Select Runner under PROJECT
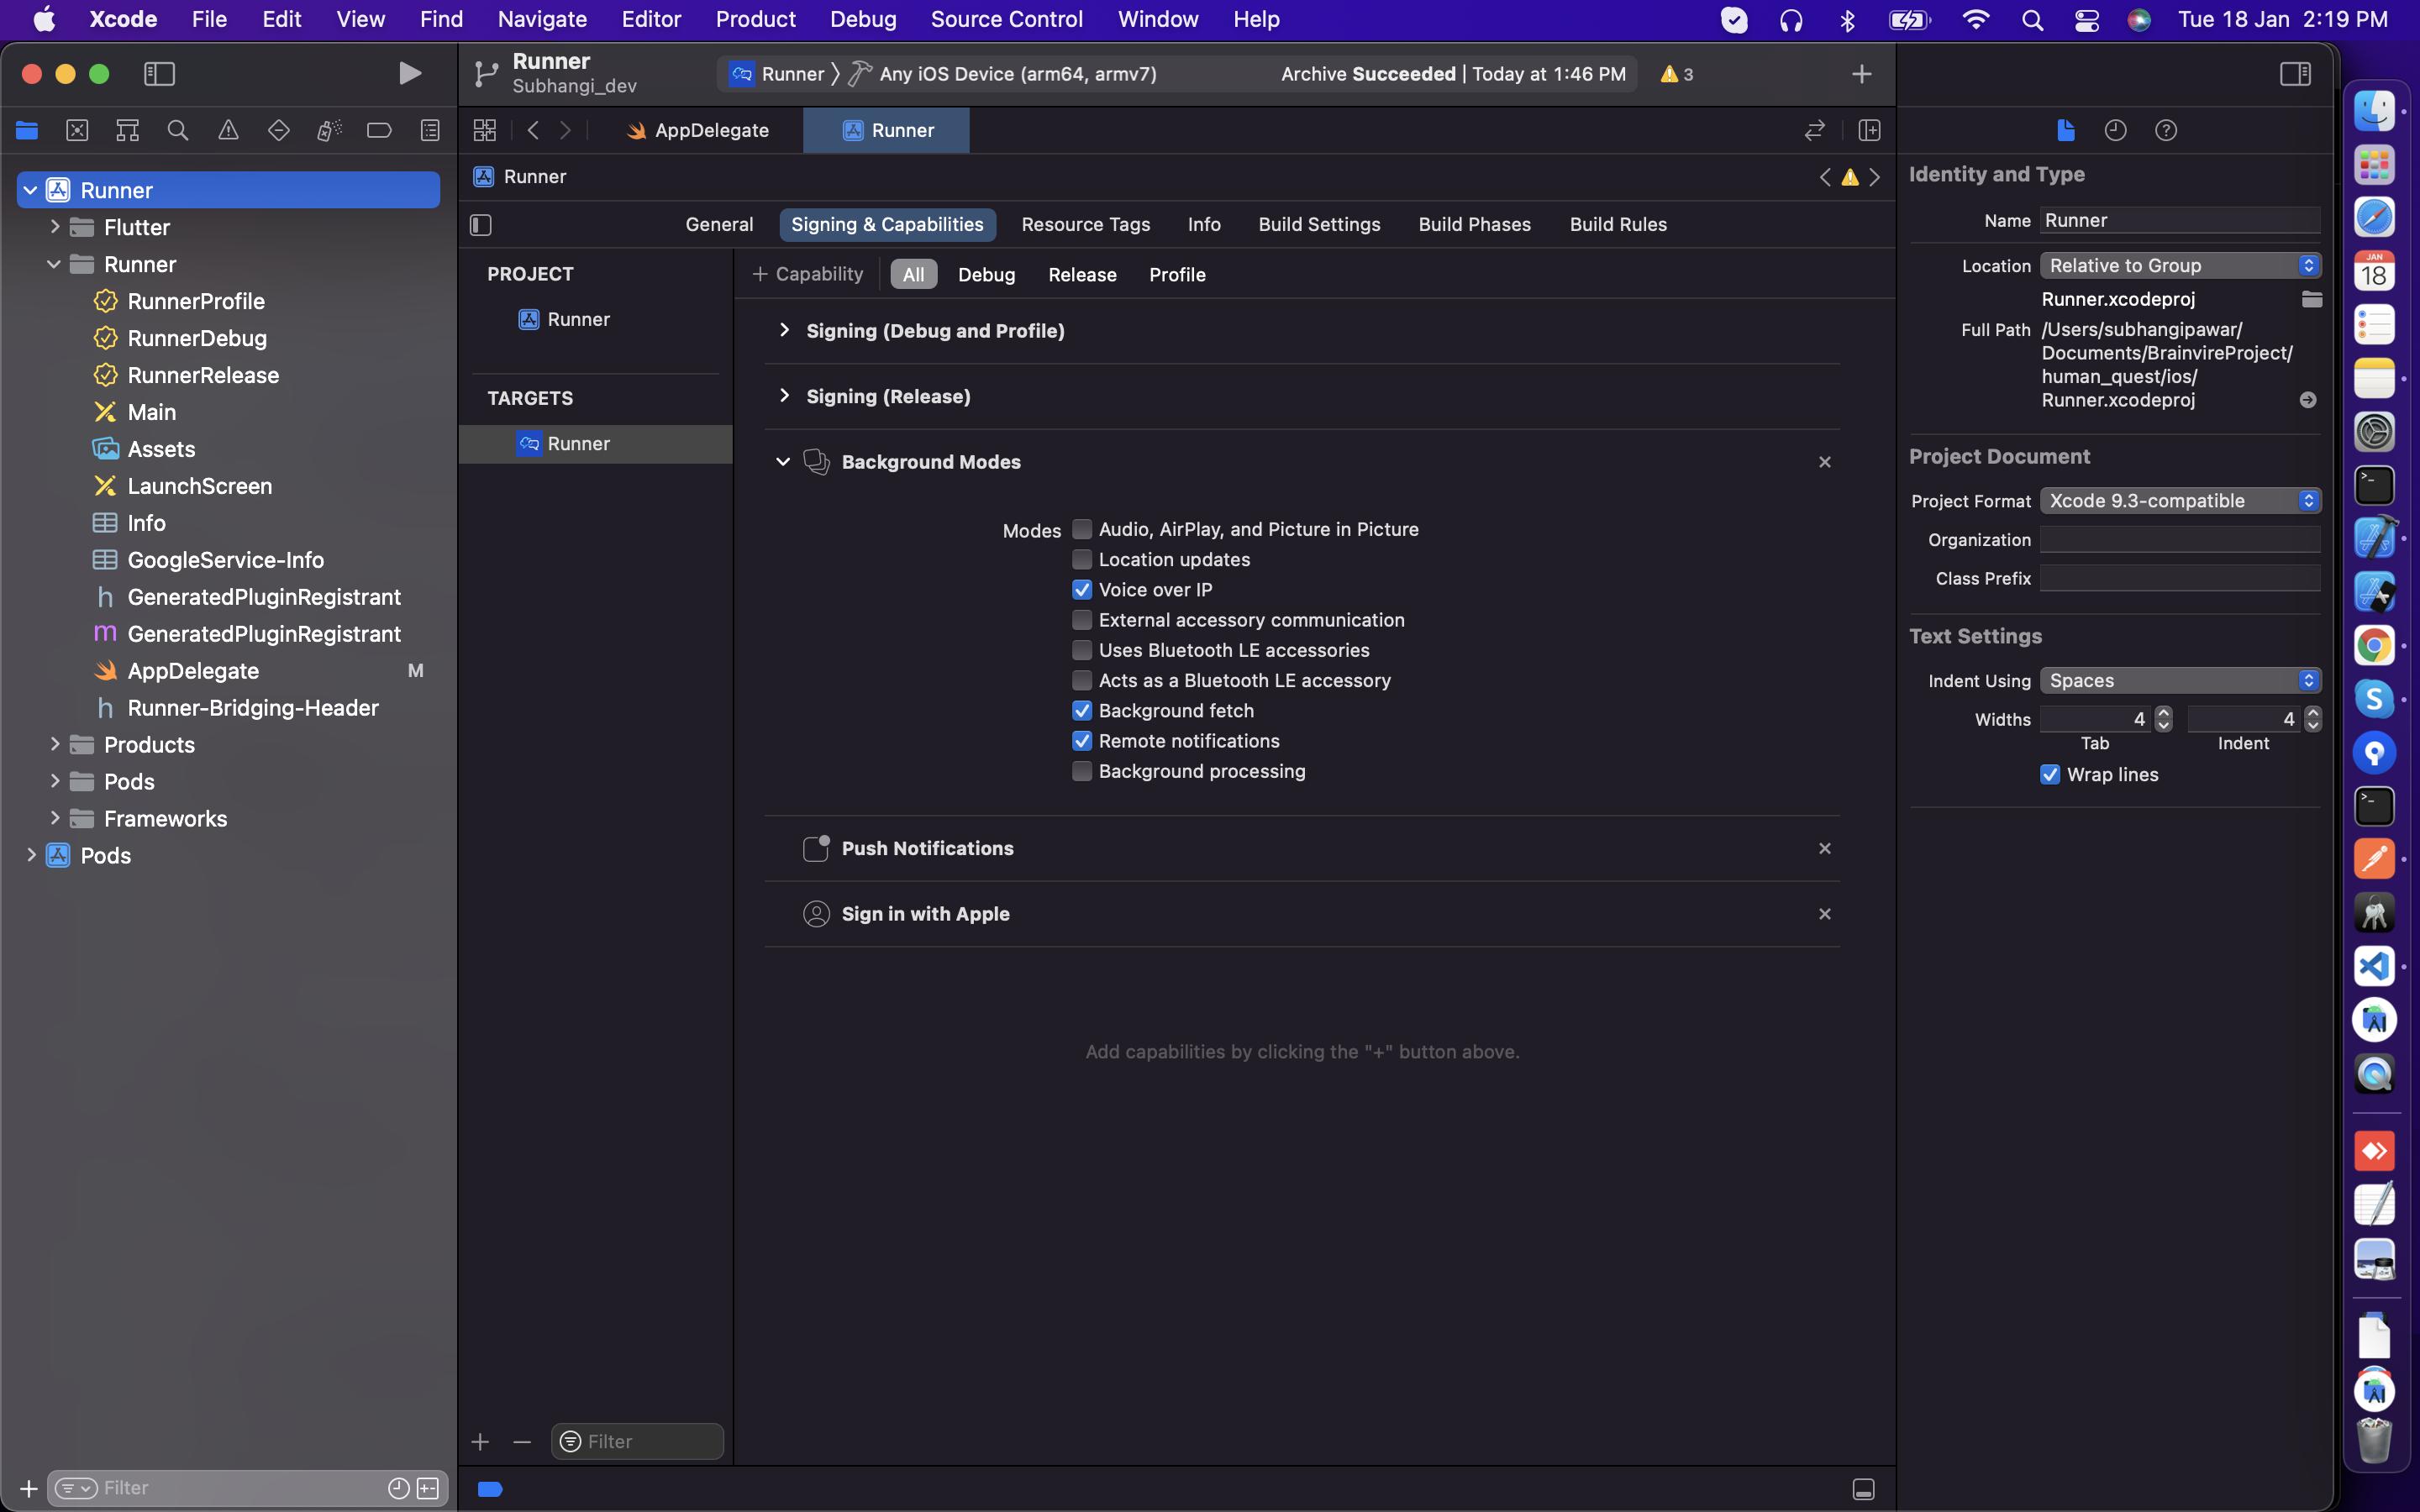This screenshot has height=1512, width=2420. (x=577, y=319)
